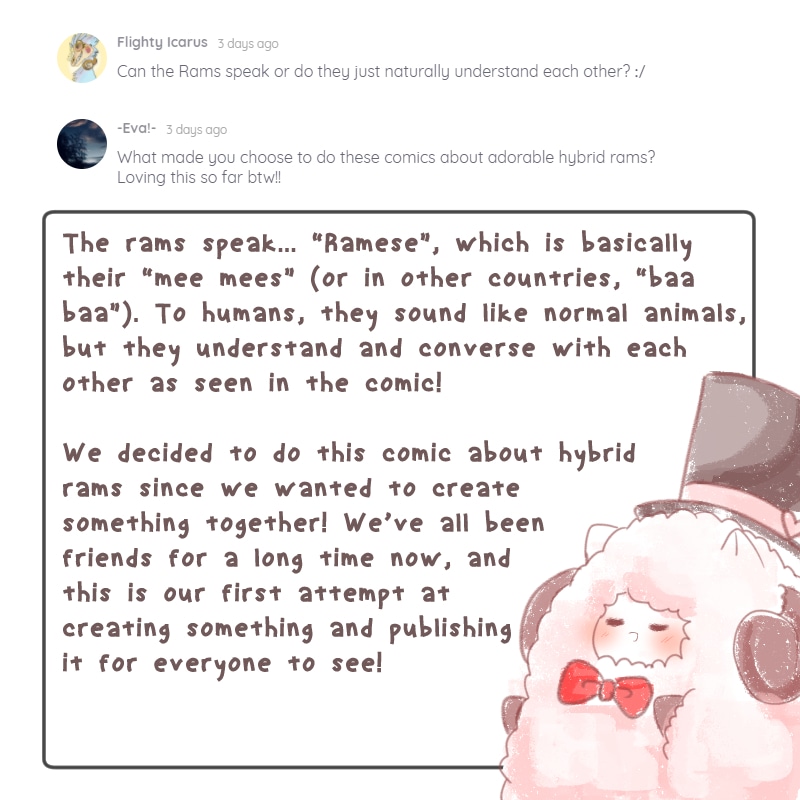This screenshot has width=800, height=800.
Task: Select the comment about adorable hybrid rams
Action: [386, 167]
